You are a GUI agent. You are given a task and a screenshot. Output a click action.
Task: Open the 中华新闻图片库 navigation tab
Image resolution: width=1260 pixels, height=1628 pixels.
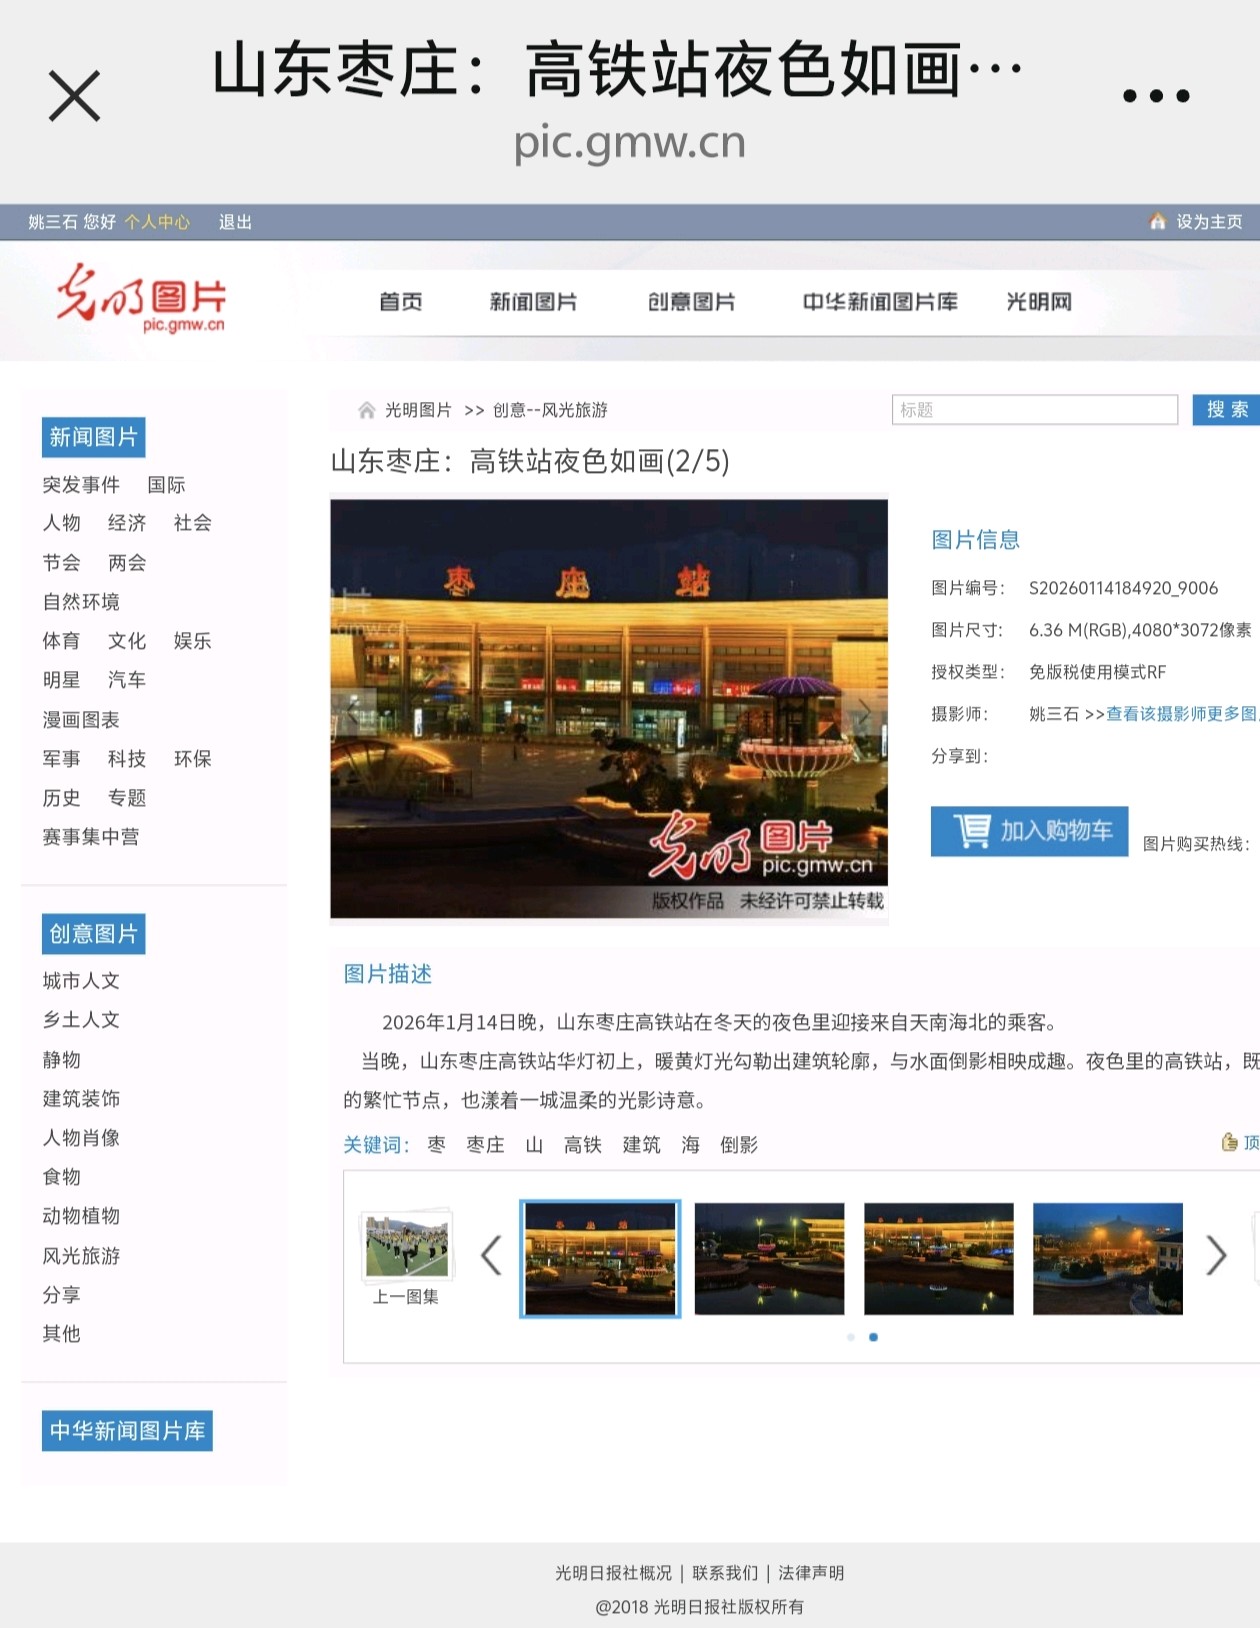879,302
